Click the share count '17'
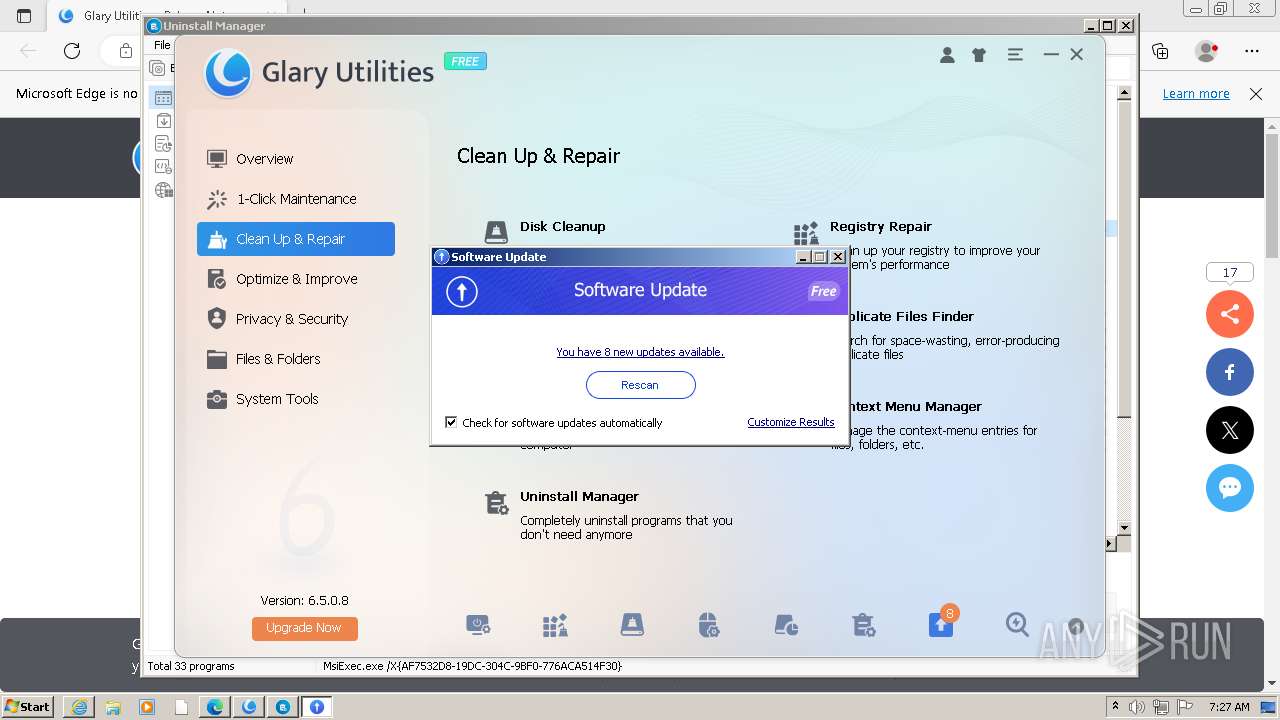 [x=1229, y=272]
